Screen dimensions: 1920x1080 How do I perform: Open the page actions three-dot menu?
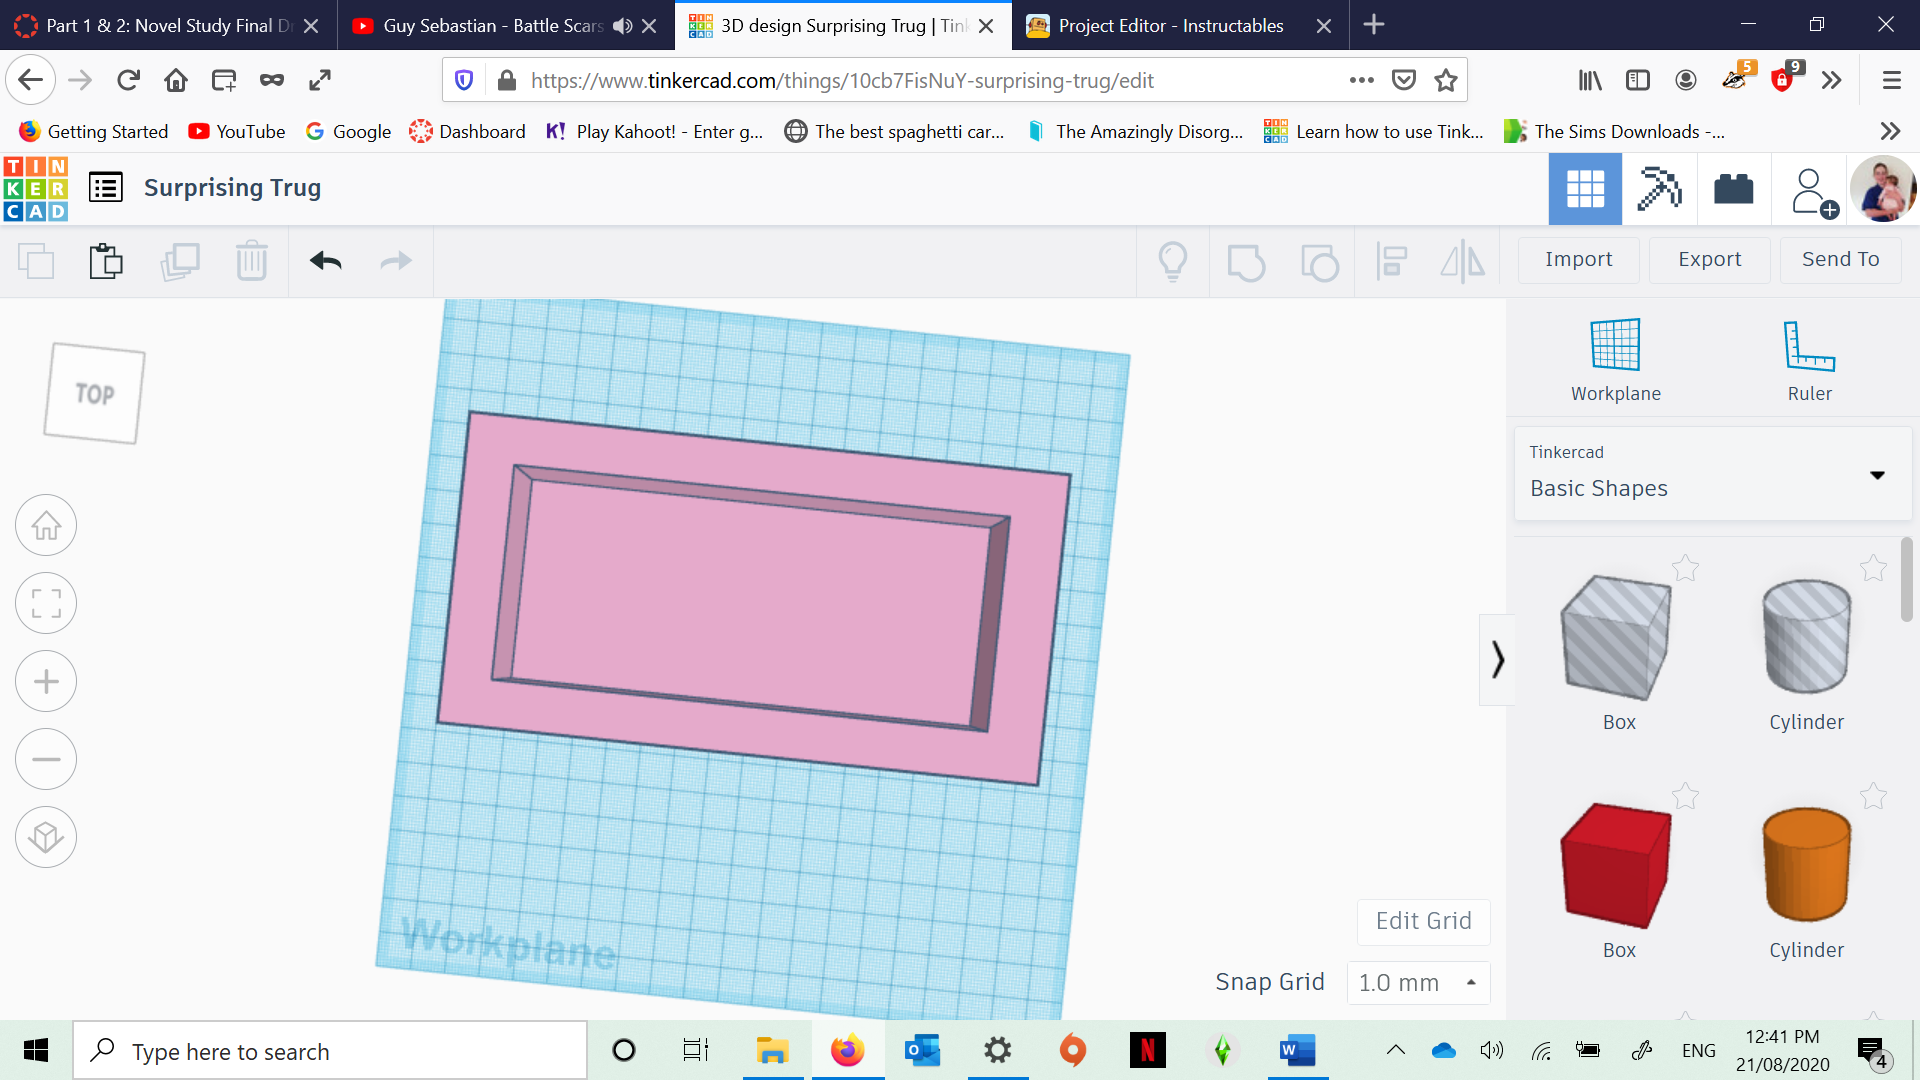pyautogui.click(x=1361, y=80)
